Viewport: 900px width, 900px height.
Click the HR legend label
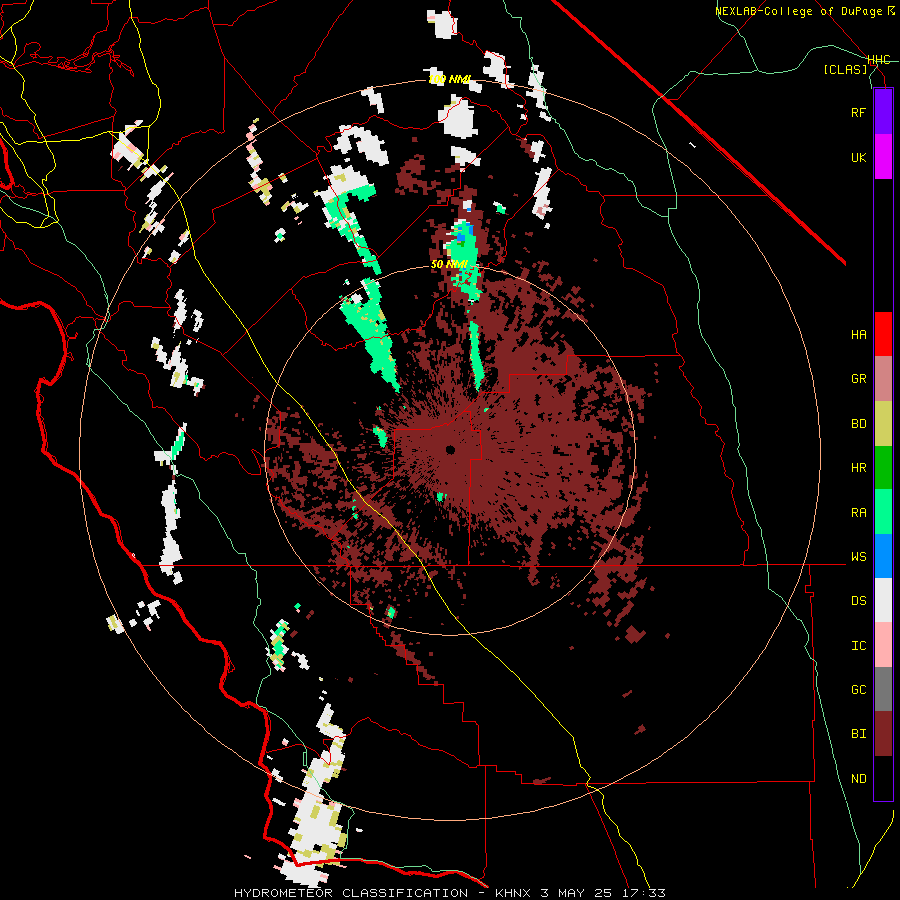858,468
